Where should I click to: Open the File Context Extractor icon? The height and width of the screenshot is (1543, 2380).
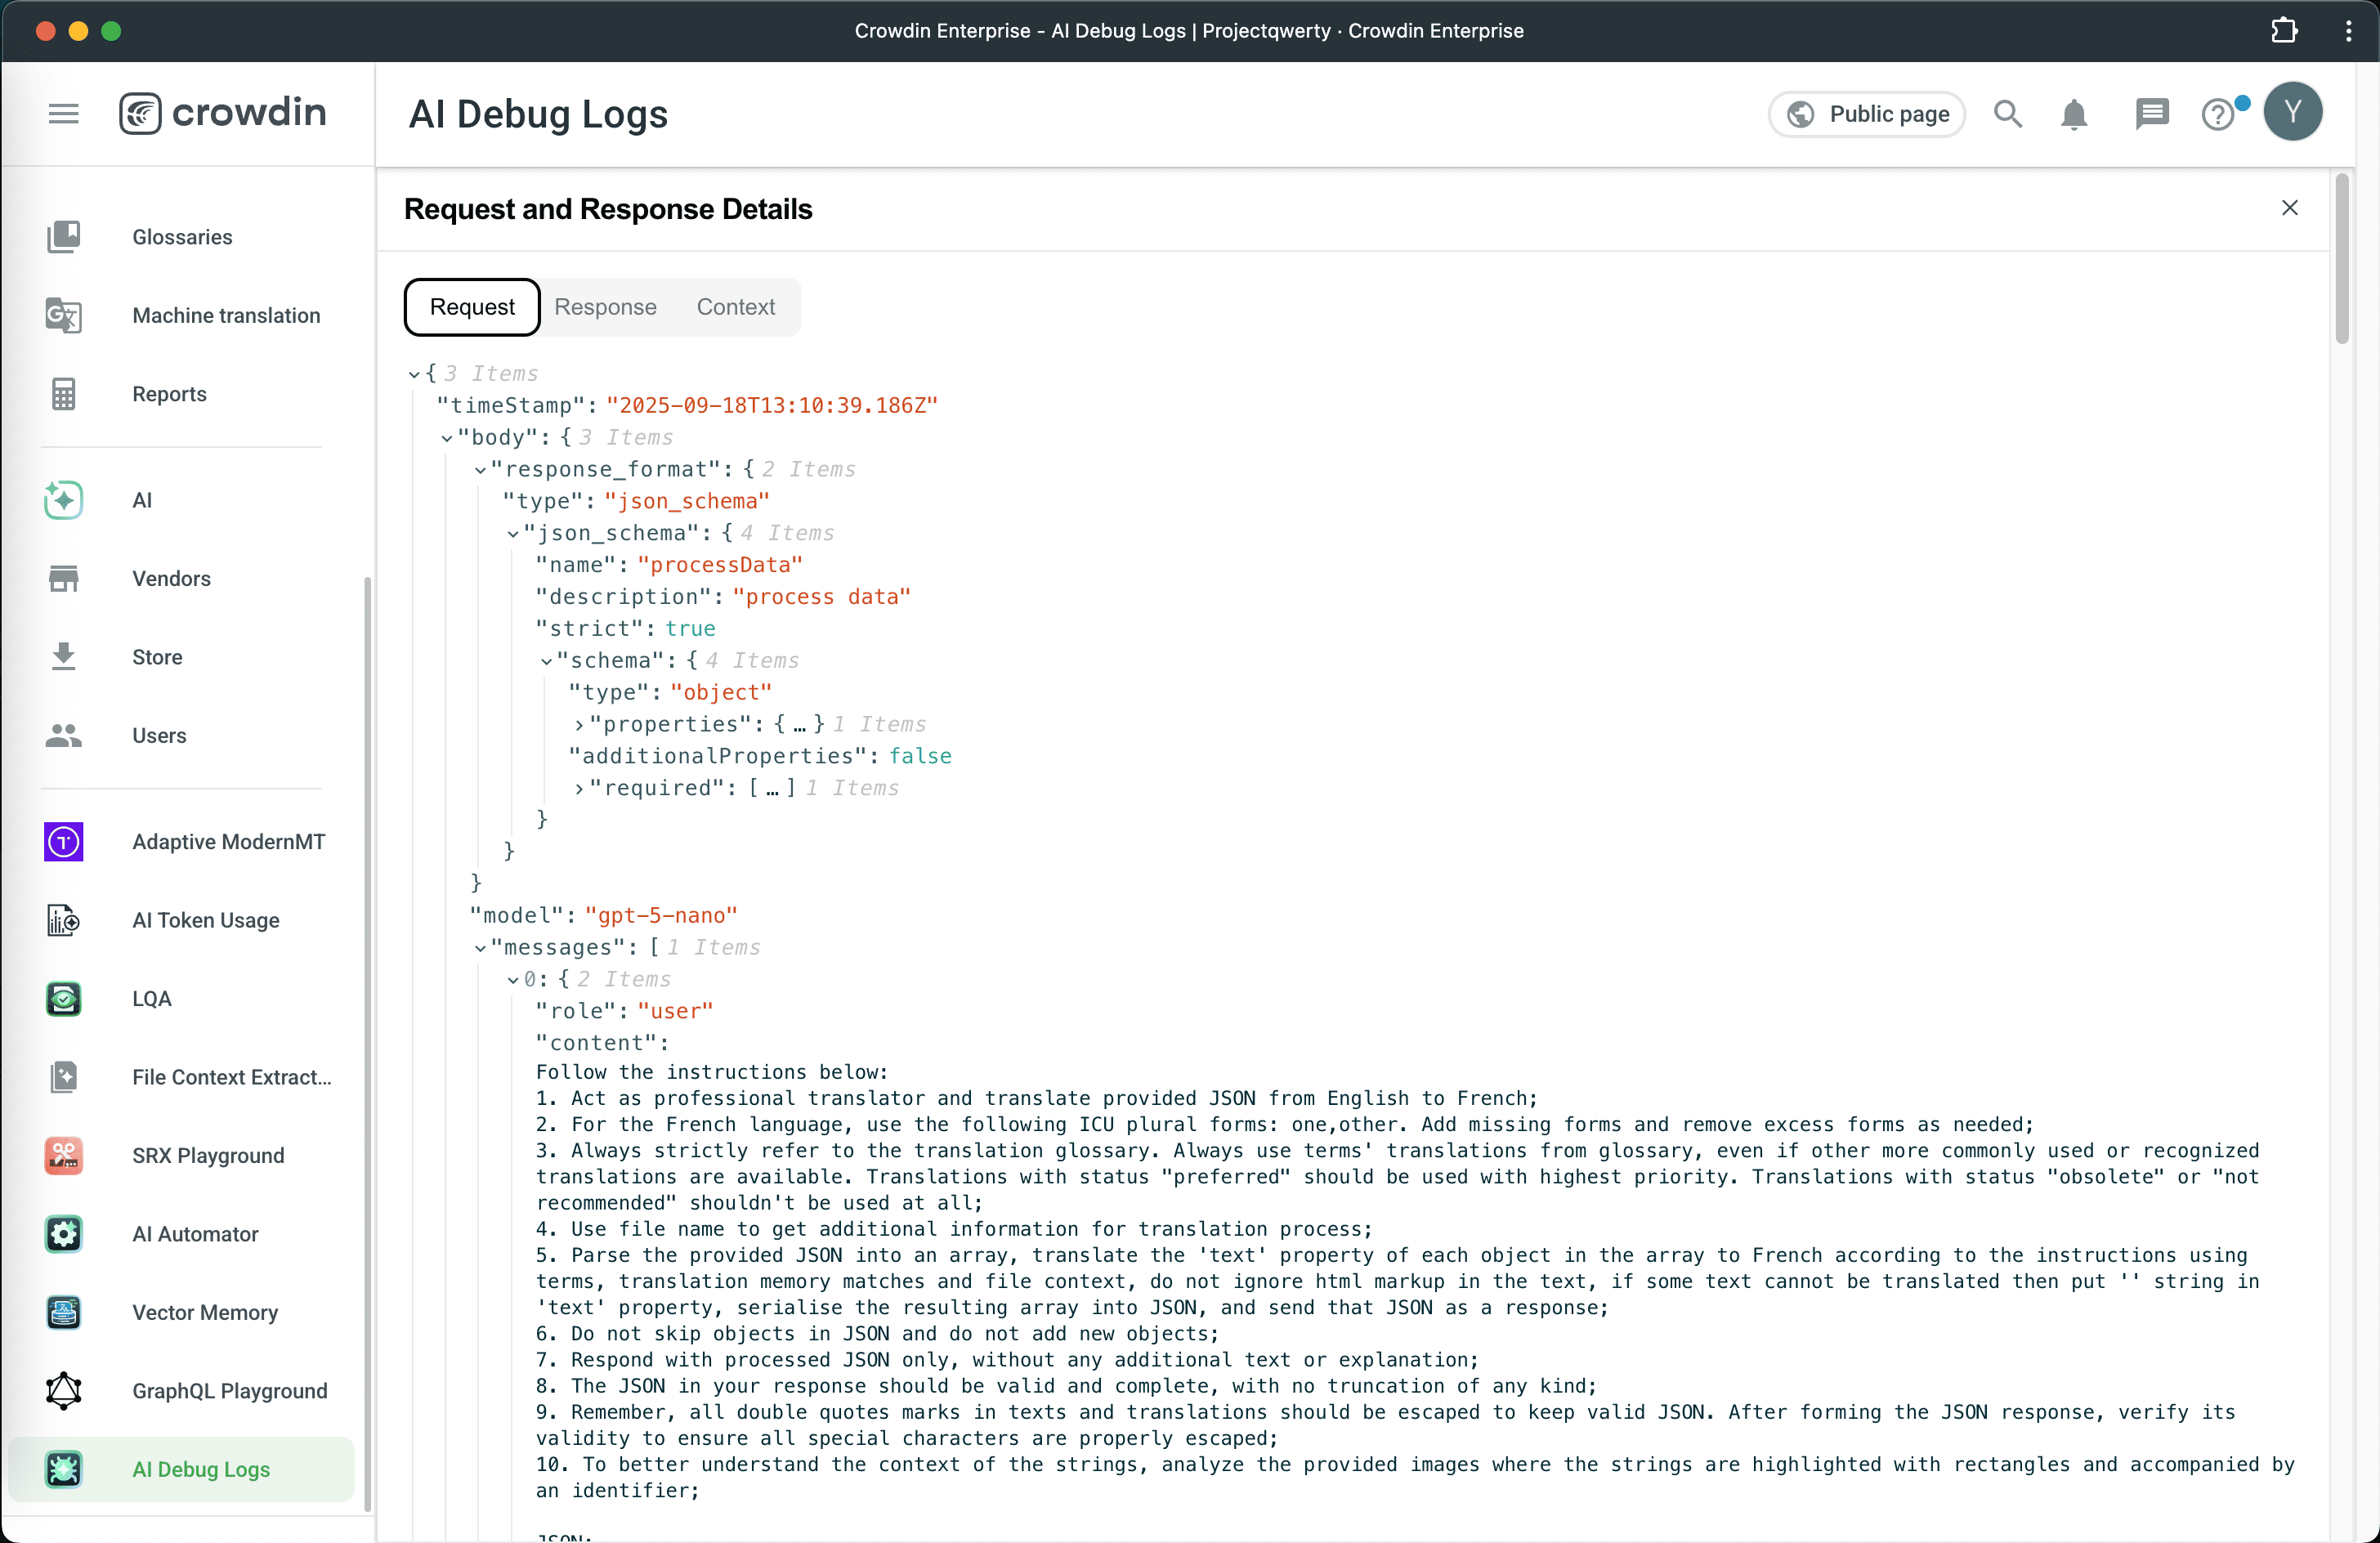pos(64,1077)
